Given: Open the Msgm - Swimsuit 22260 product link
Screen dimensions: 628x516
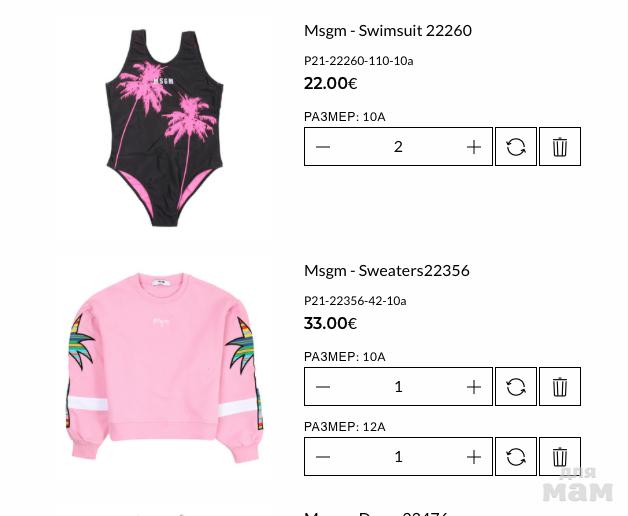Looking at the screenshot, I should point(388,30).
